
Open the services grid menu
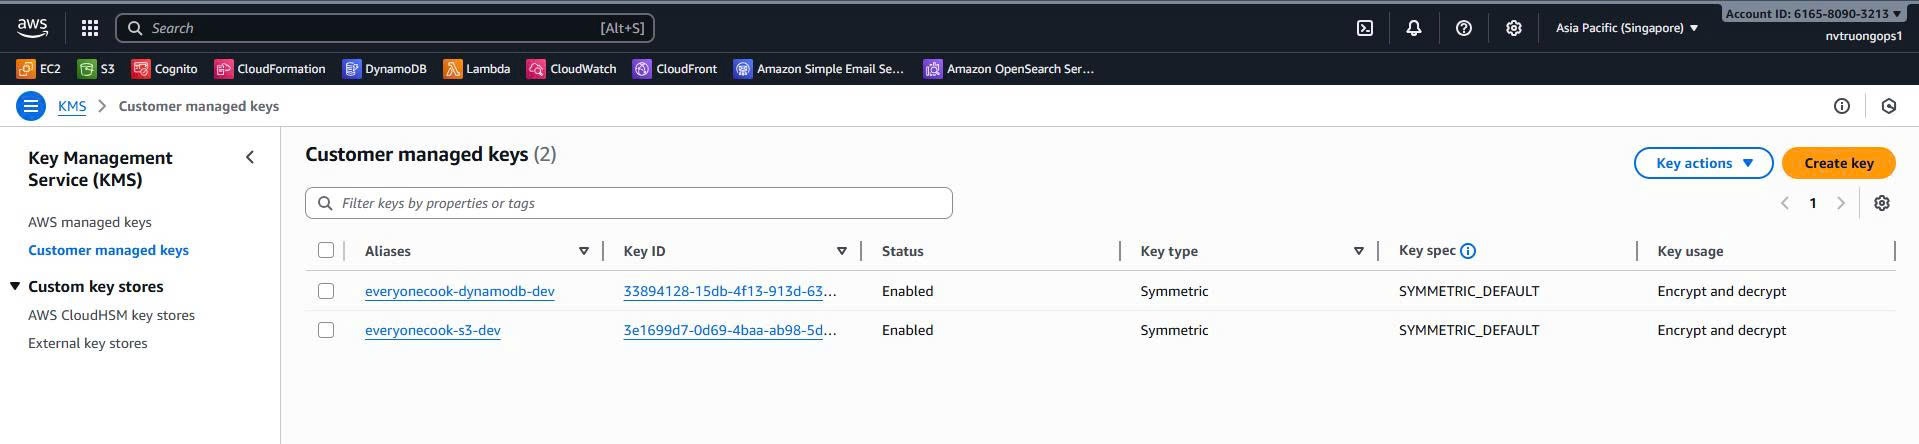click(x=90, y=28)
